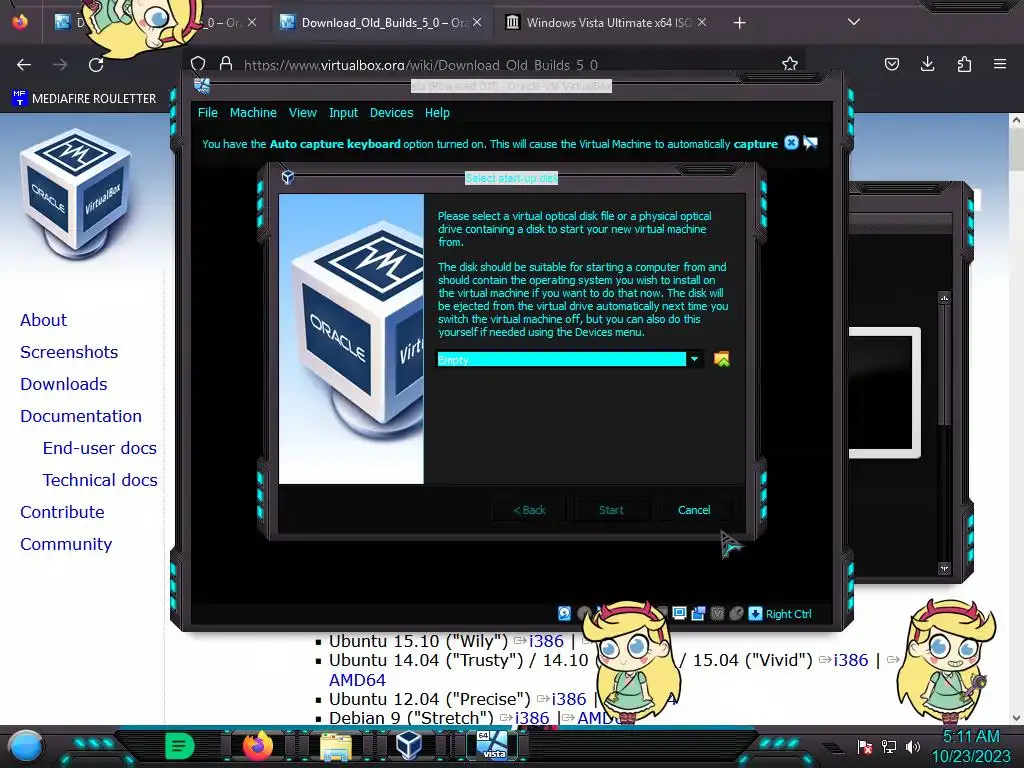Open the Community sidebar link

click(66, 544)
